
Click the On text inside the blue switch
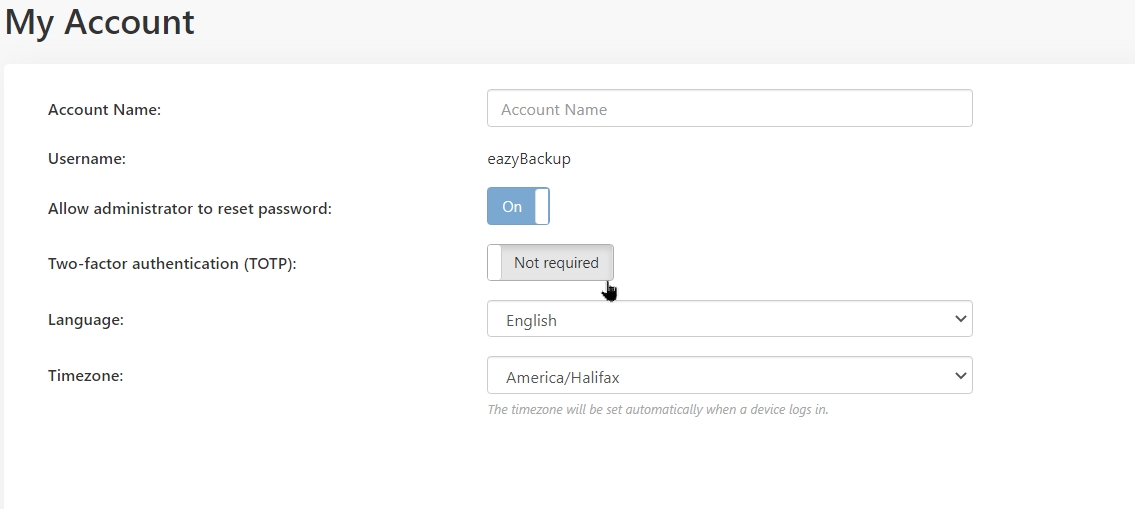coord(512,206)
